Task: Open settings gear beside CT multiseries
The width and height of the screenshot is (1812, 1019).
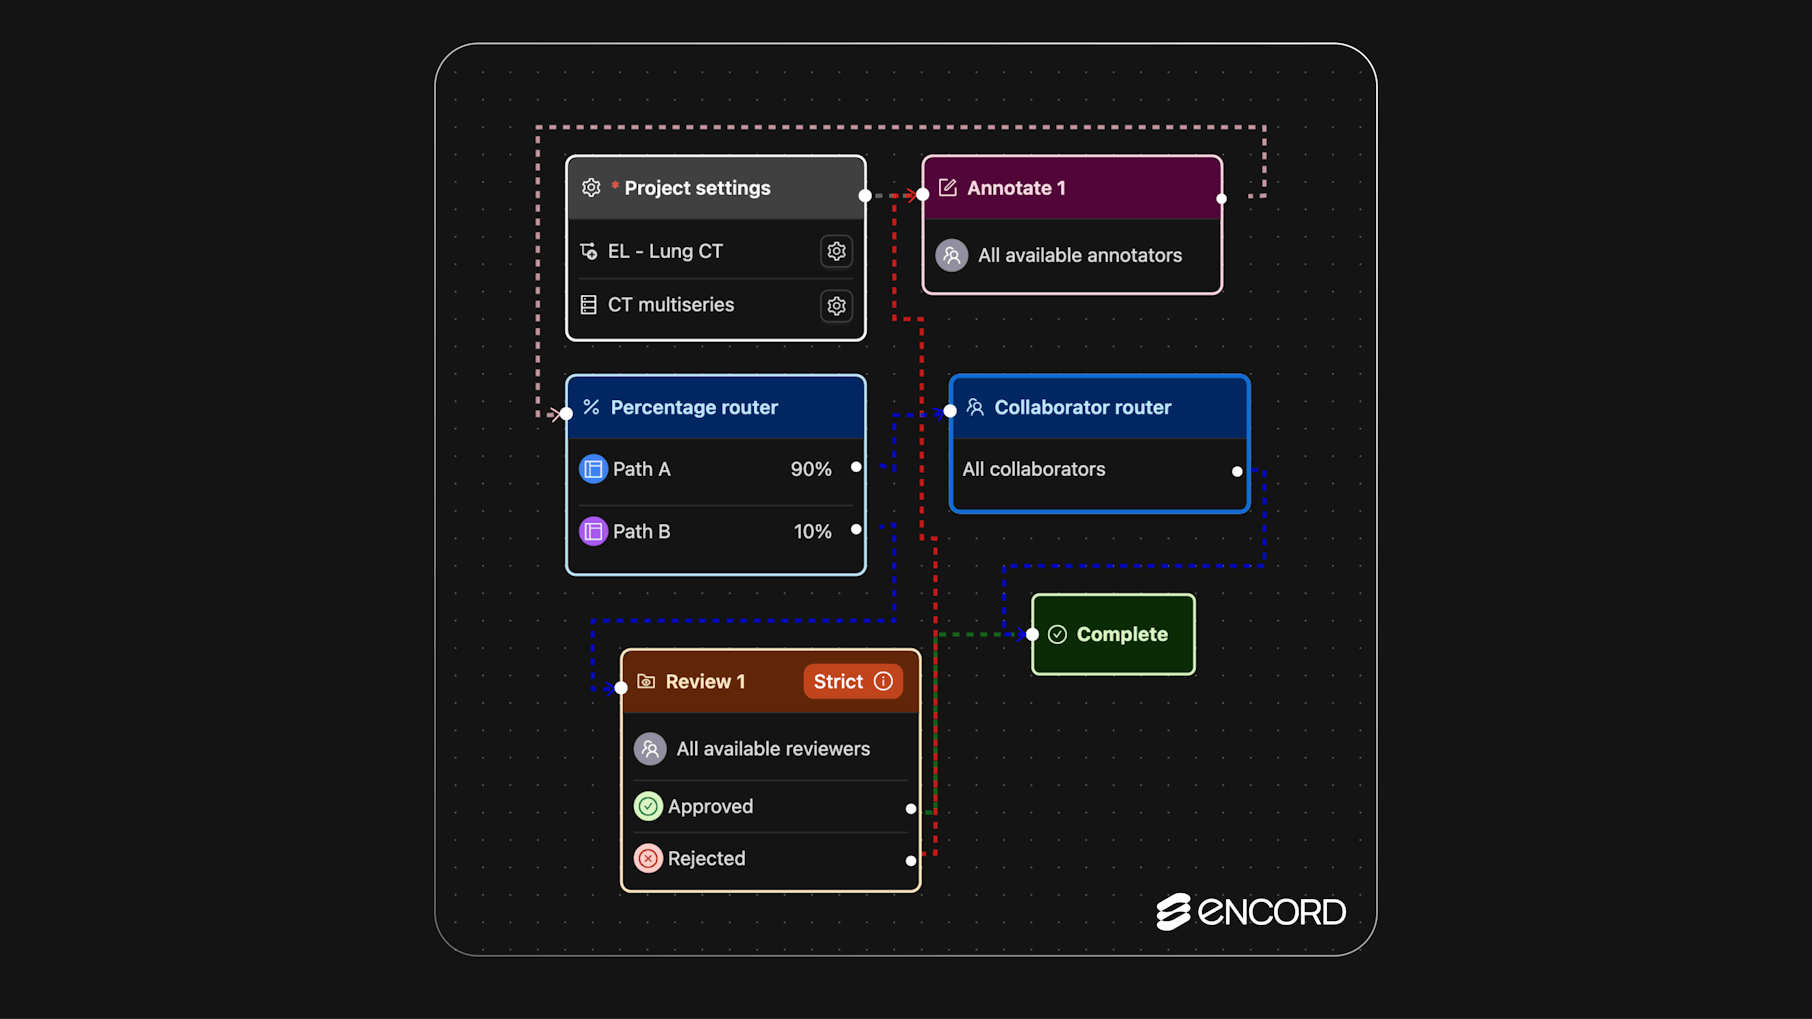Action: [836, 305]
